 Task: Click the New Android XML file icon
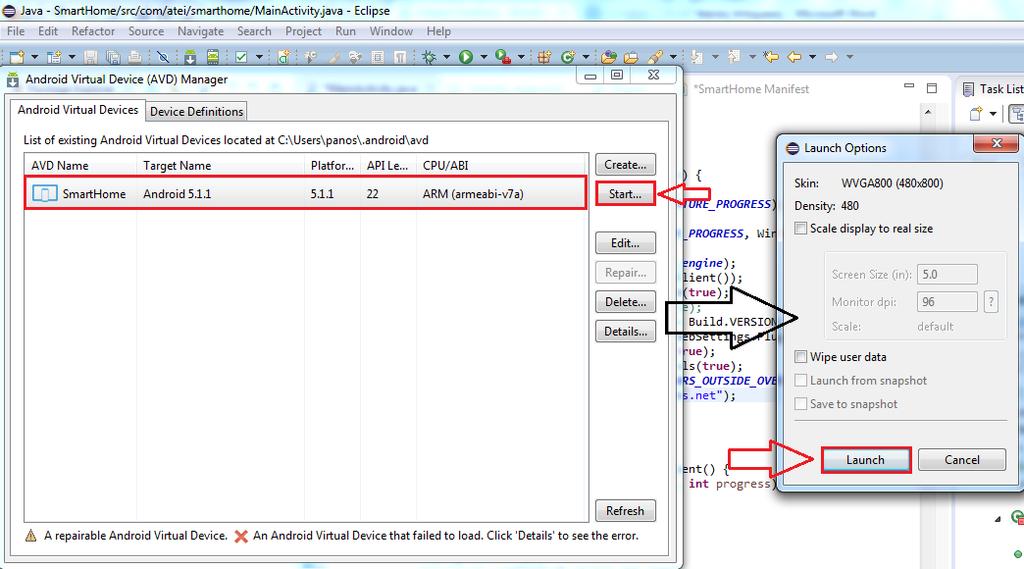pos(283,57)
